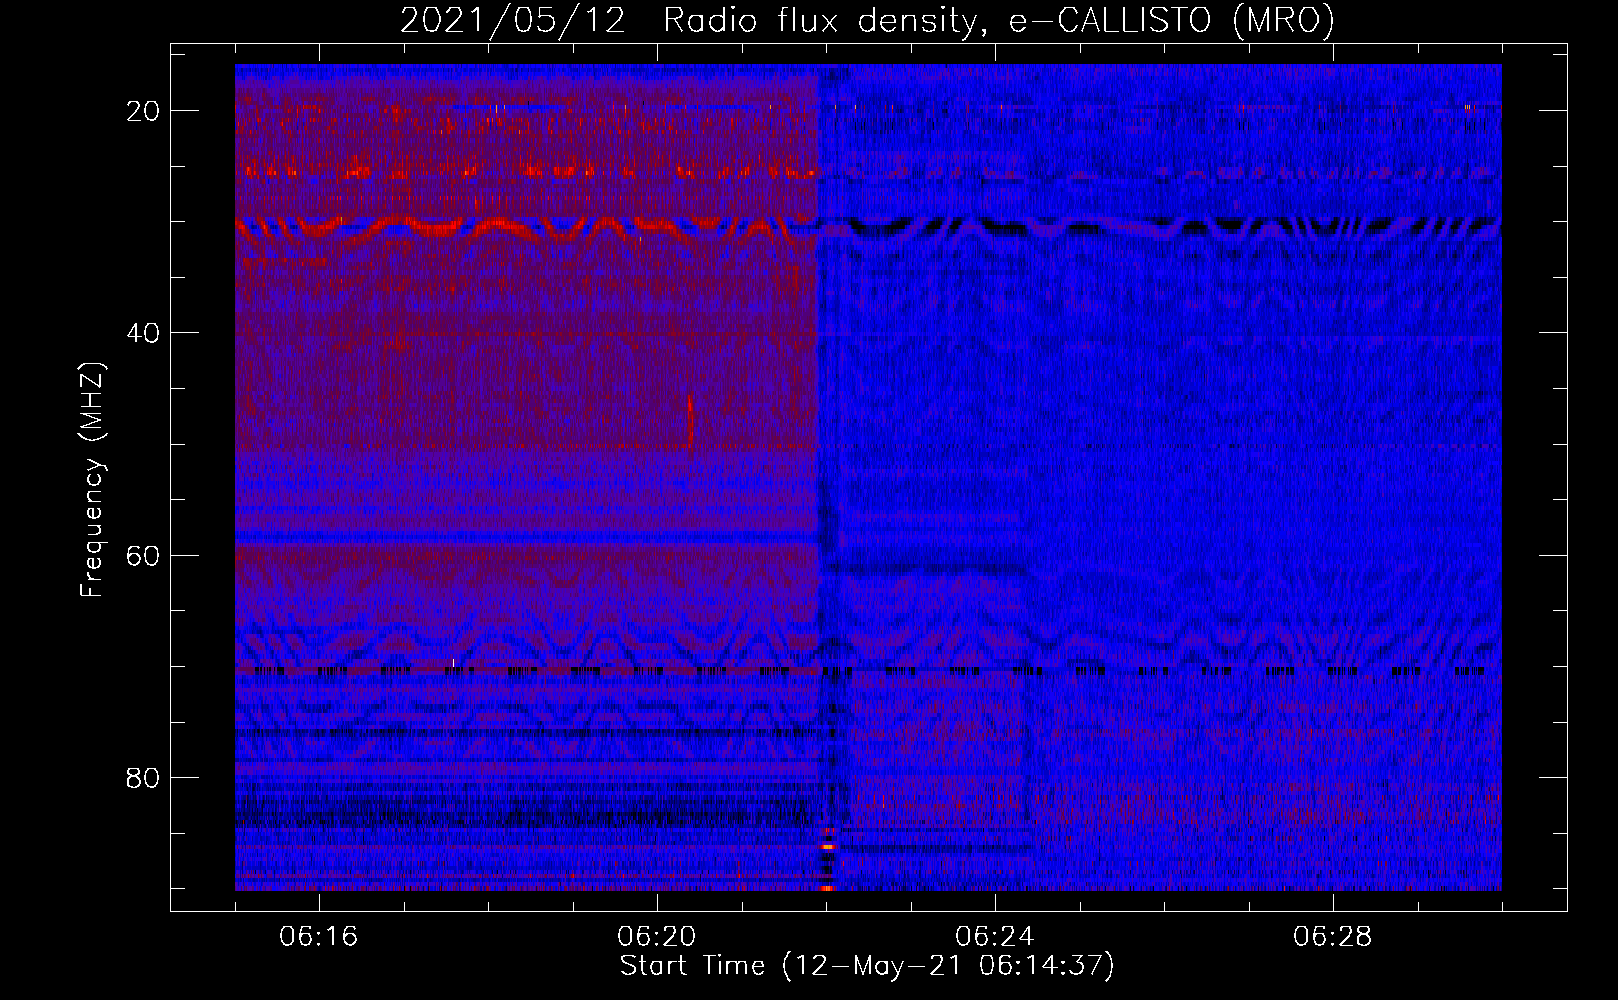Viewport: 1618px width, 1000px height.
Task: Click the 06:28 time tick label
Action: [1333, 937]
